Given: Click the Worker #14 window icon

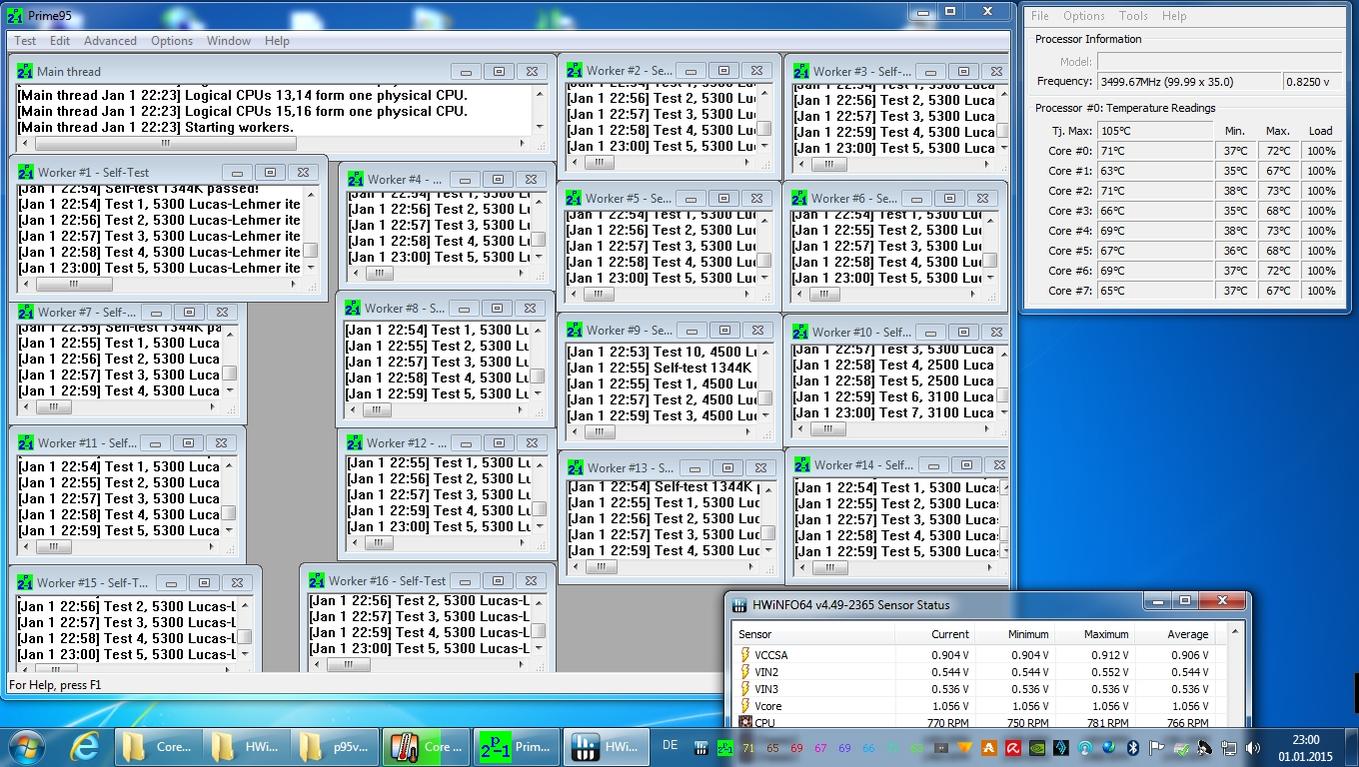Looking at the screenshot, I should (802, 465).
